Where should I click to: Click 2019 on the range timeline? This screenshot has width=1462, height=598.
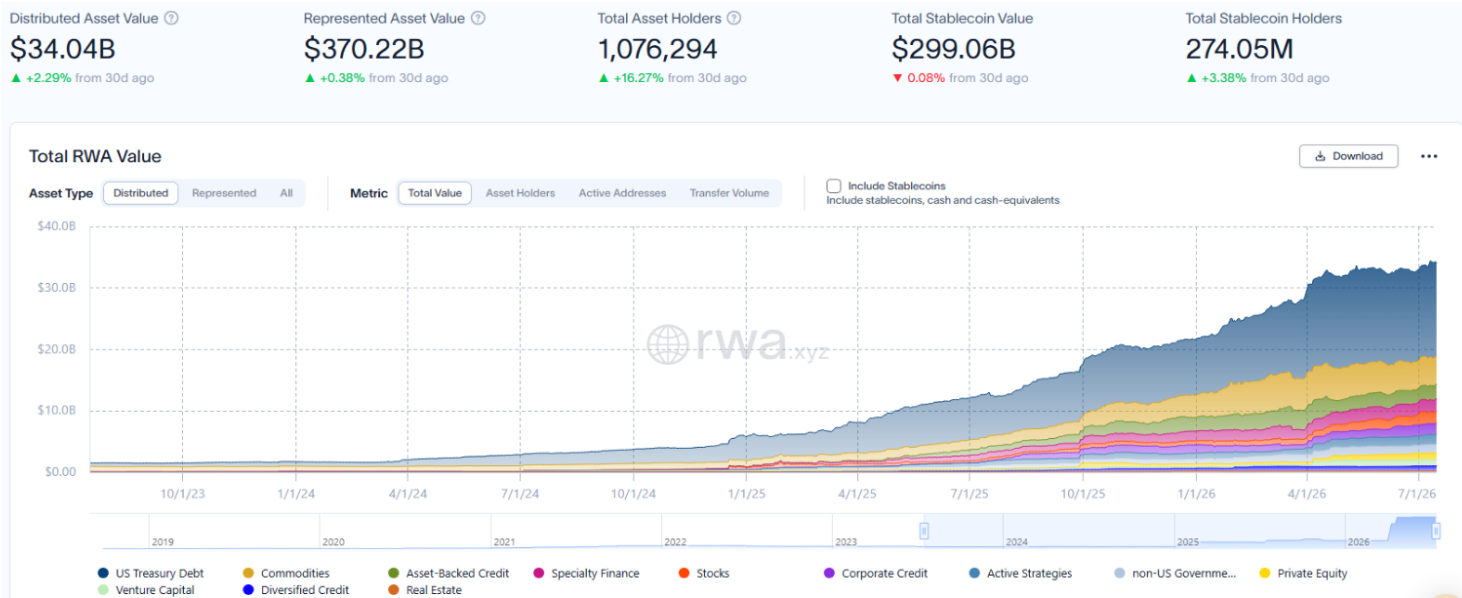coord(162,542)
